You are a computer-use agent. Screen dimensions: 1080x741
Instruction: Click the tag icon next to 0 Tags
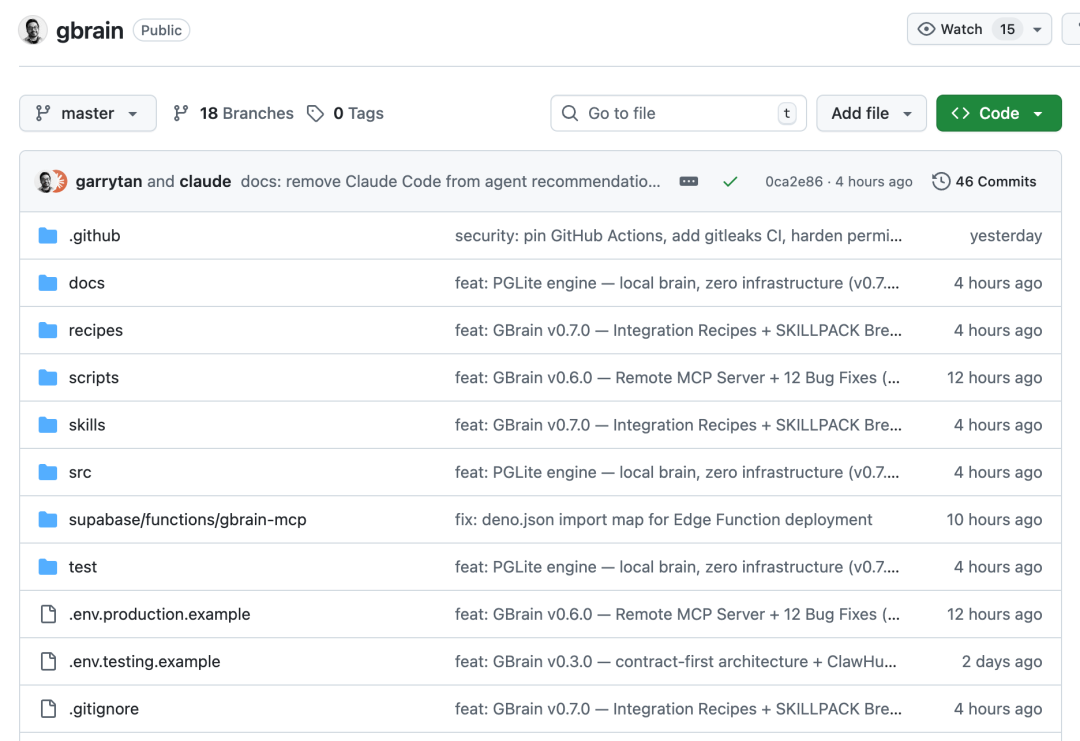315,113
